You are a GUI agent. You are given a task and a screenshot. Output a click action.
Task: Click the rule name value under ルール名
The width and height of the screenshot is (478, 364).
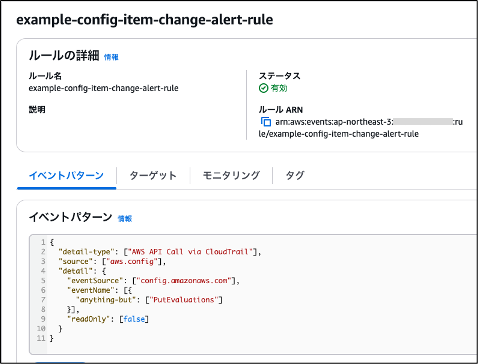[x=103, y=88]
